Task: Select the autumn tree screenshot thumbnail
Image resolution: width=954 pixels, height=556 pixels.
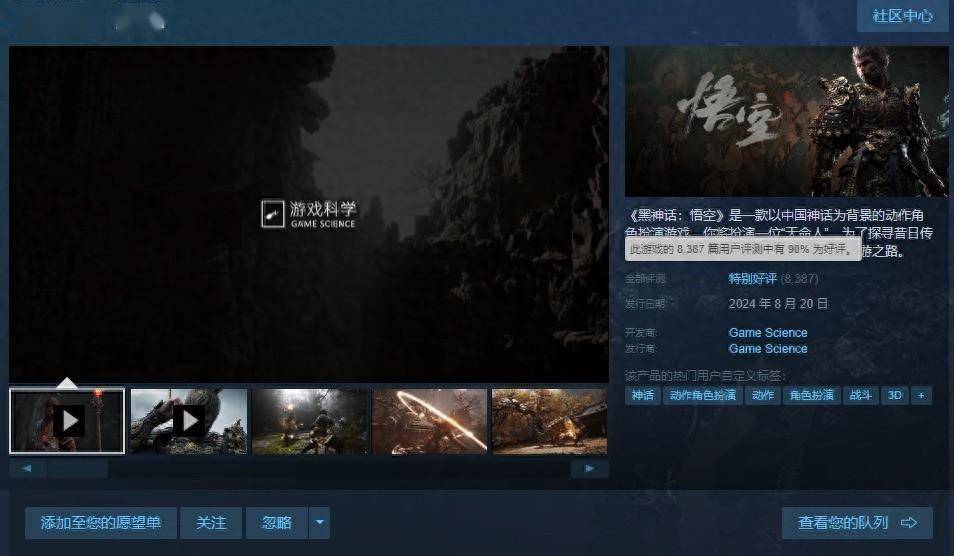Action: coord(549,421)
